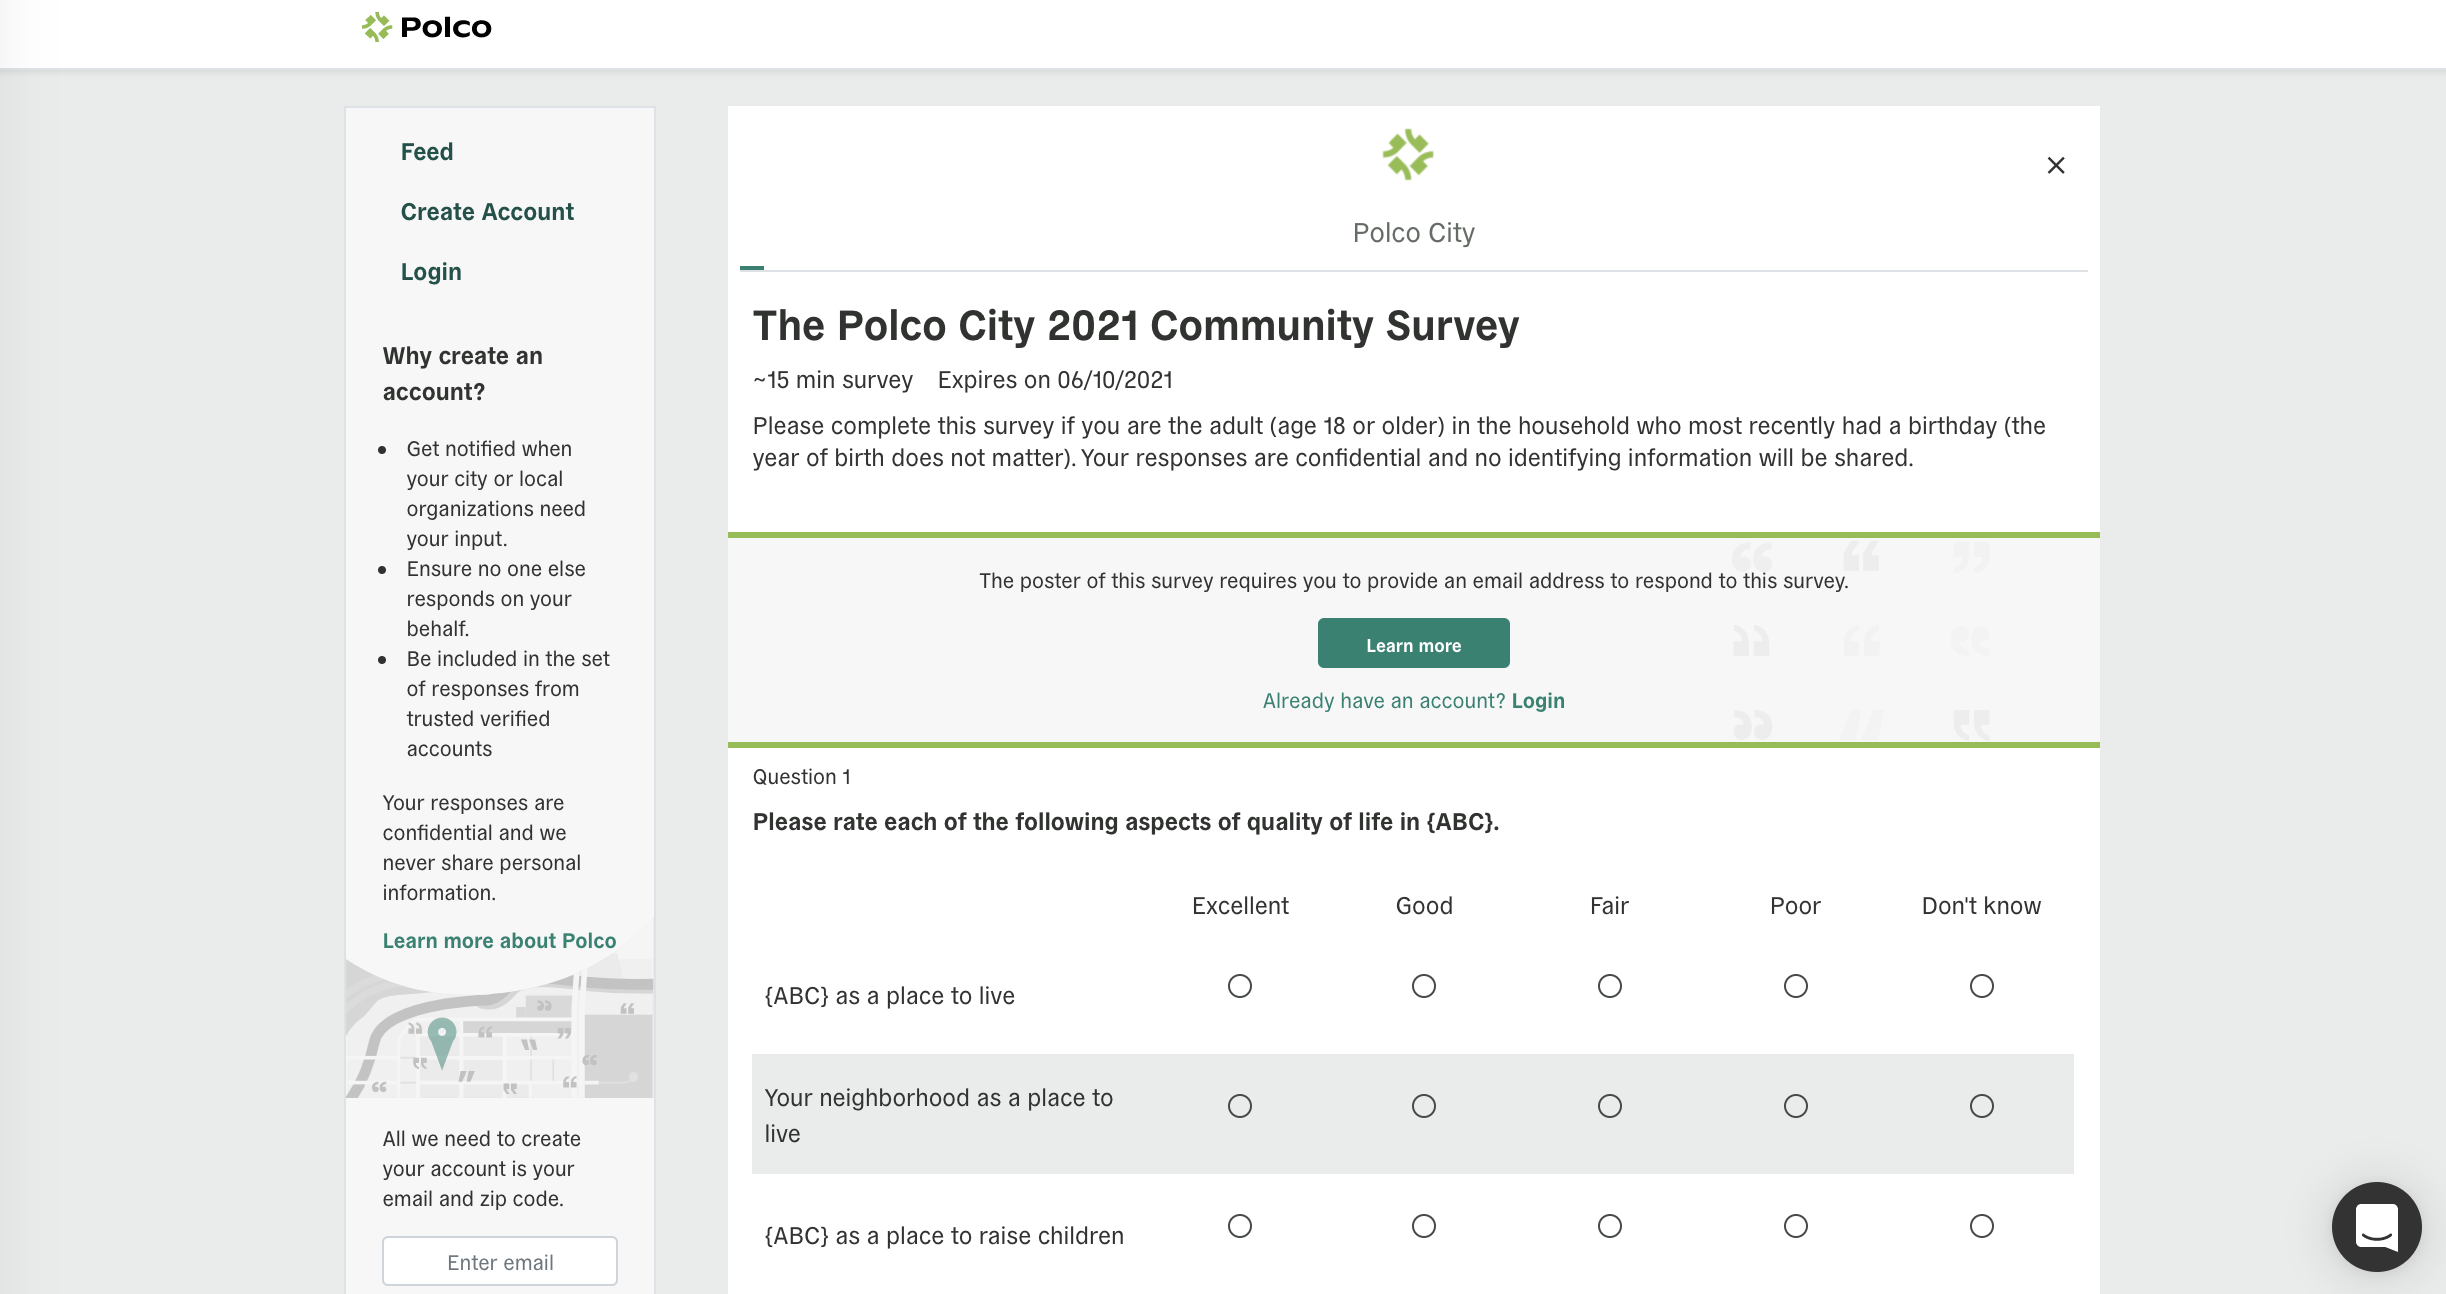Rate 'Your neighborhood as a place to live' Poor
The image size is (2446, 1294).
click(1796, 1106)
